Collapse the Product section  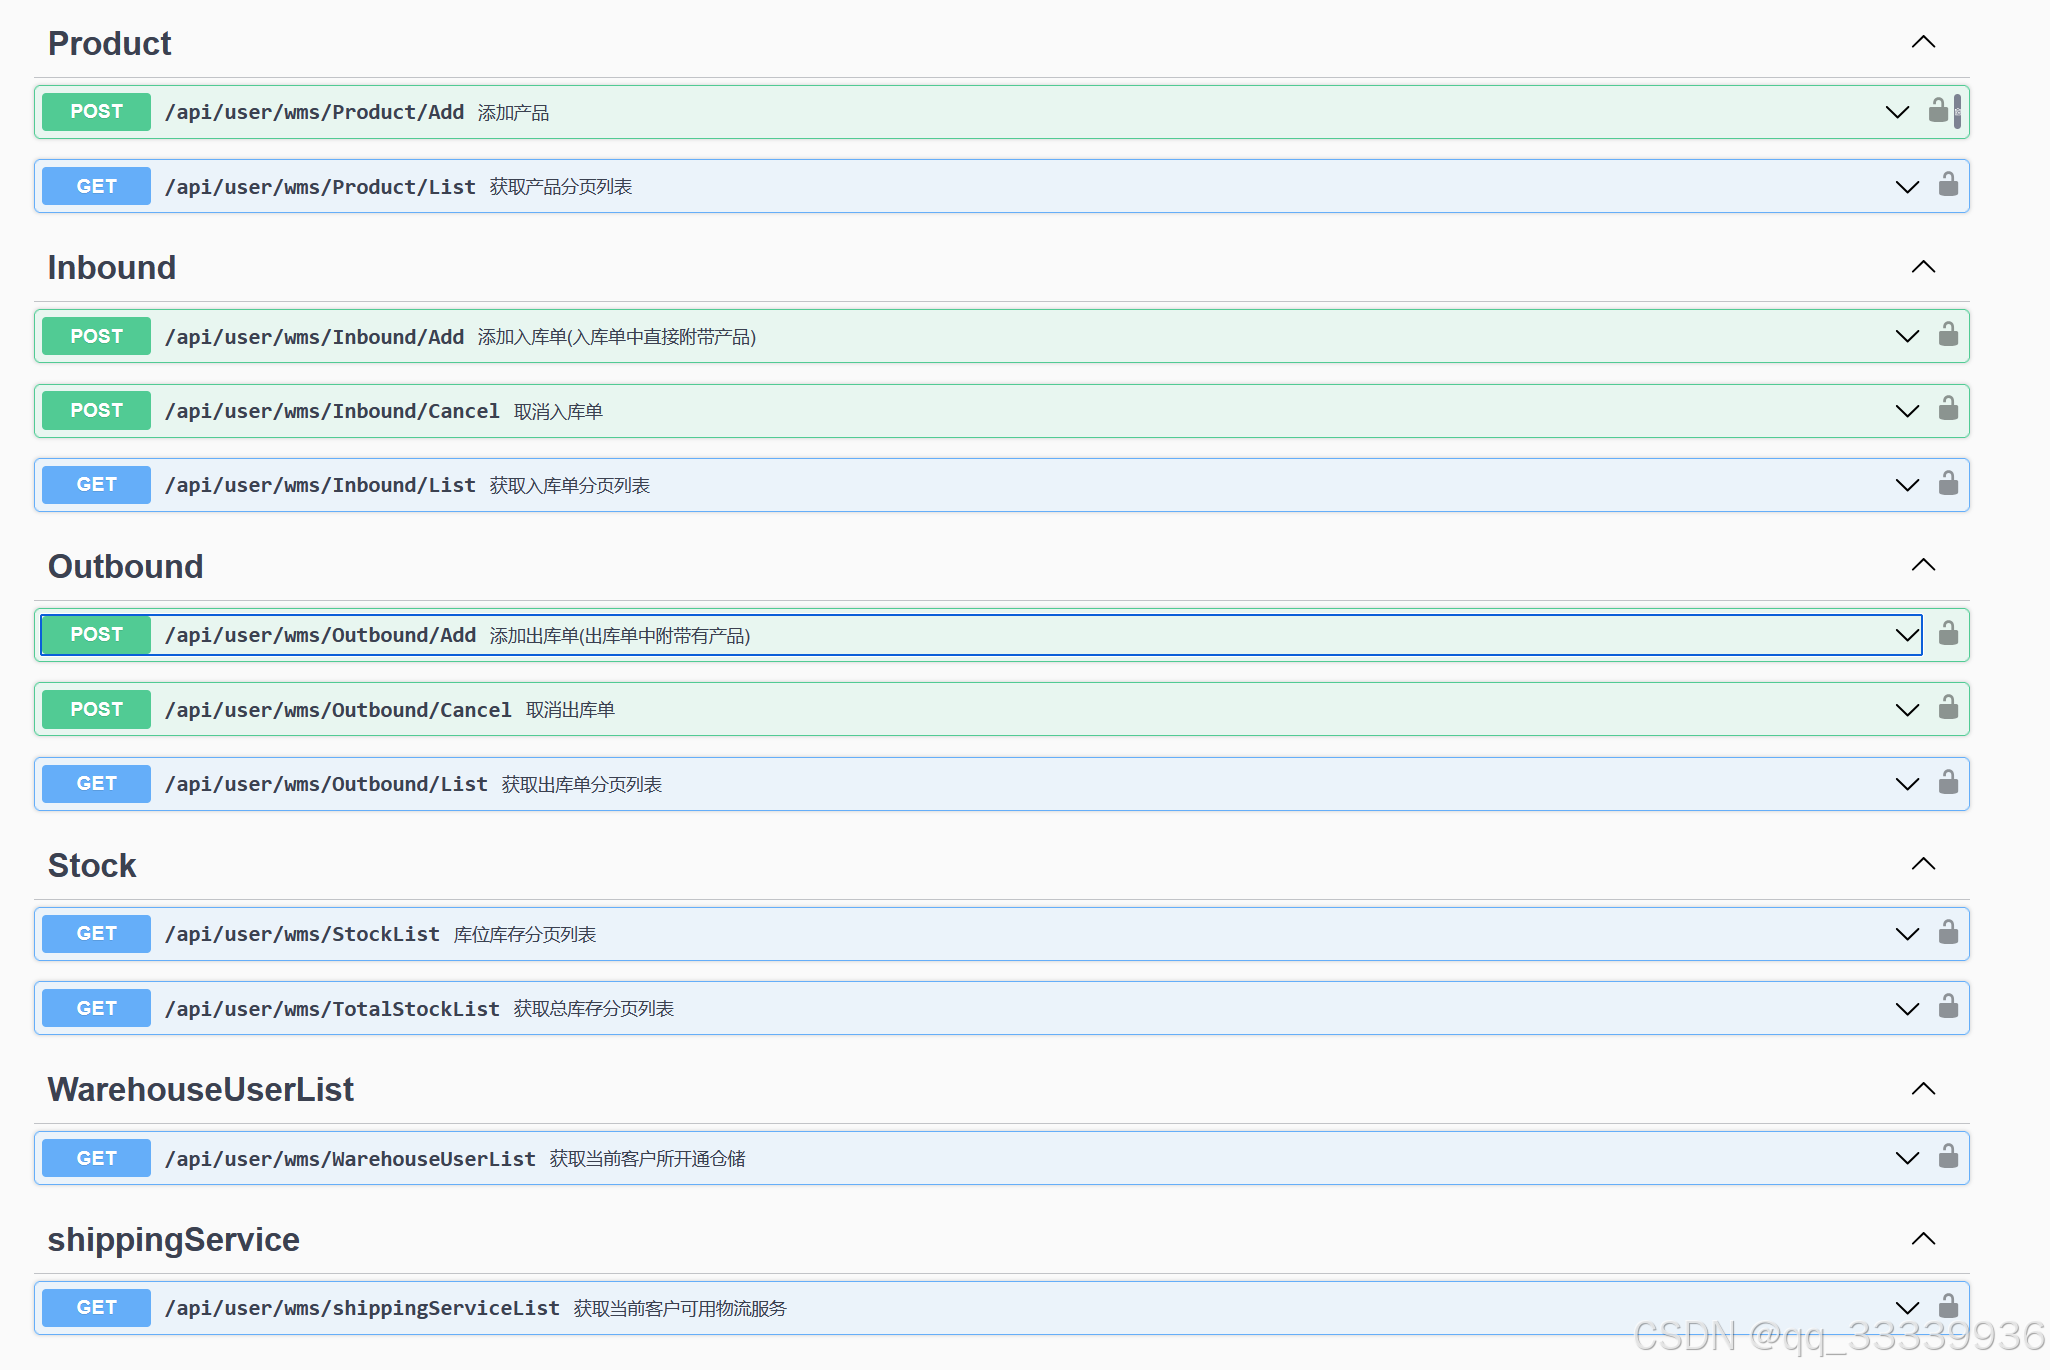click(x=1923, y=42)
